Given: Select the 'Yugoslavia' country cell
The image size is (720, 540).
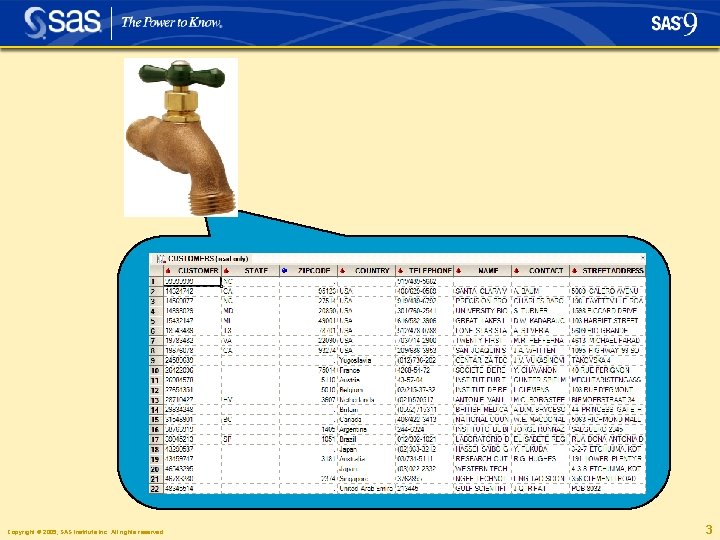Looking at the screenshot, I should tap(366, 360).
